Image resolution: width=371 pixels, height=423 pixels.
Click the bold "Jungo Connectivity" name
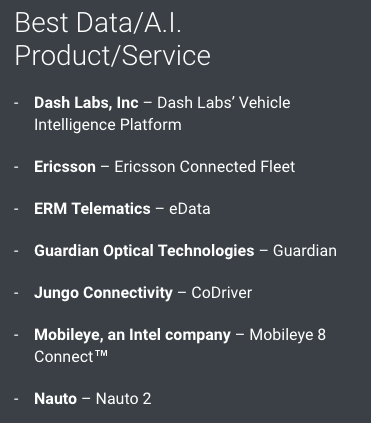click(x=103, y=293)
